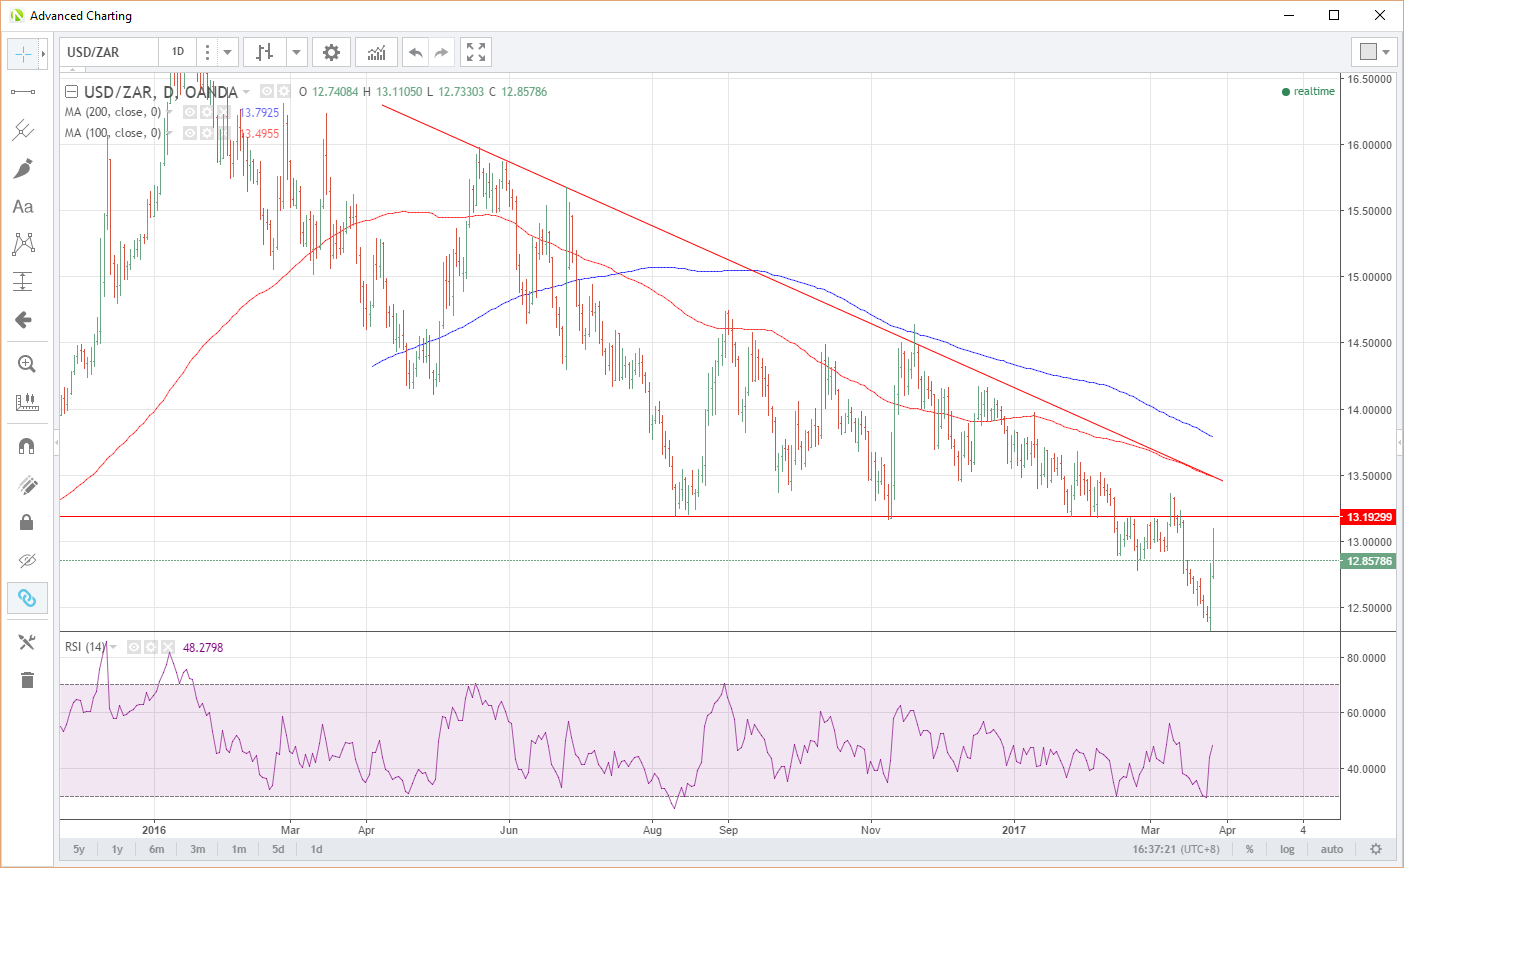This screenshot has height=980, width=1532.
Task: Open settings gear of RSI indicator
Action: point(151,647)
